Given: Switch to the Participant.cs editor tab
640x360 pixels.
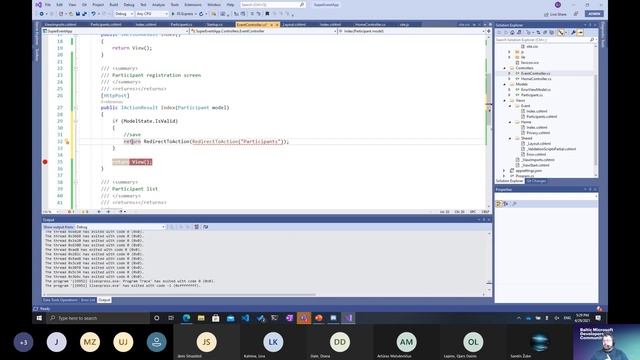Looking at the screenshot, I should pos(182,24).
